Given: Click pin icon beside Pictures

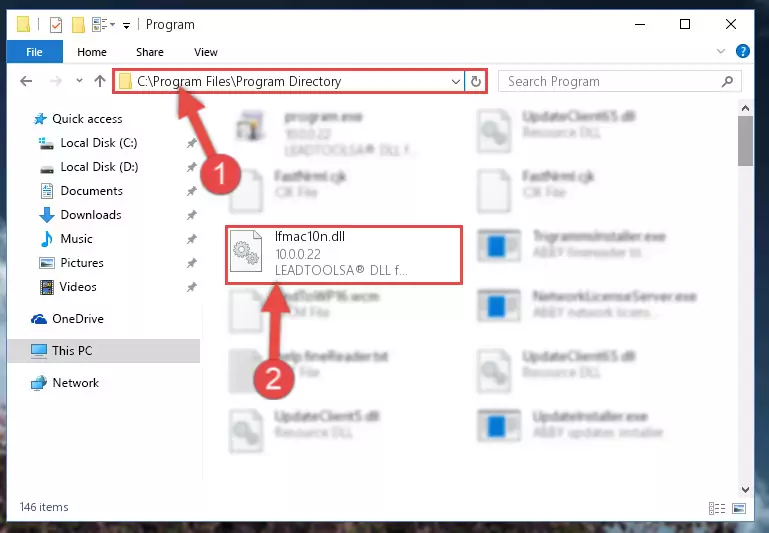Looking at the screenshot, I should tap(191, 263).
